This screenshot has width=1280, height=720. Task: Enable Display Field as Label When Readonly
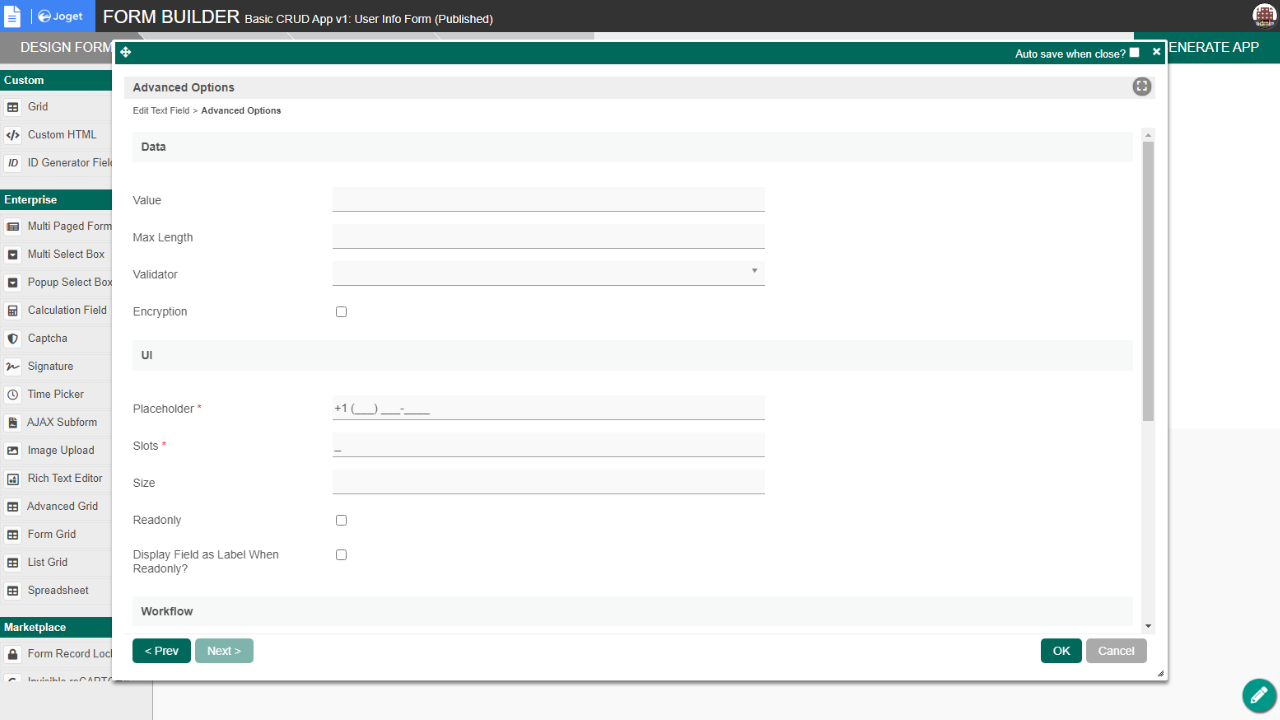click(x=341, y=555)
